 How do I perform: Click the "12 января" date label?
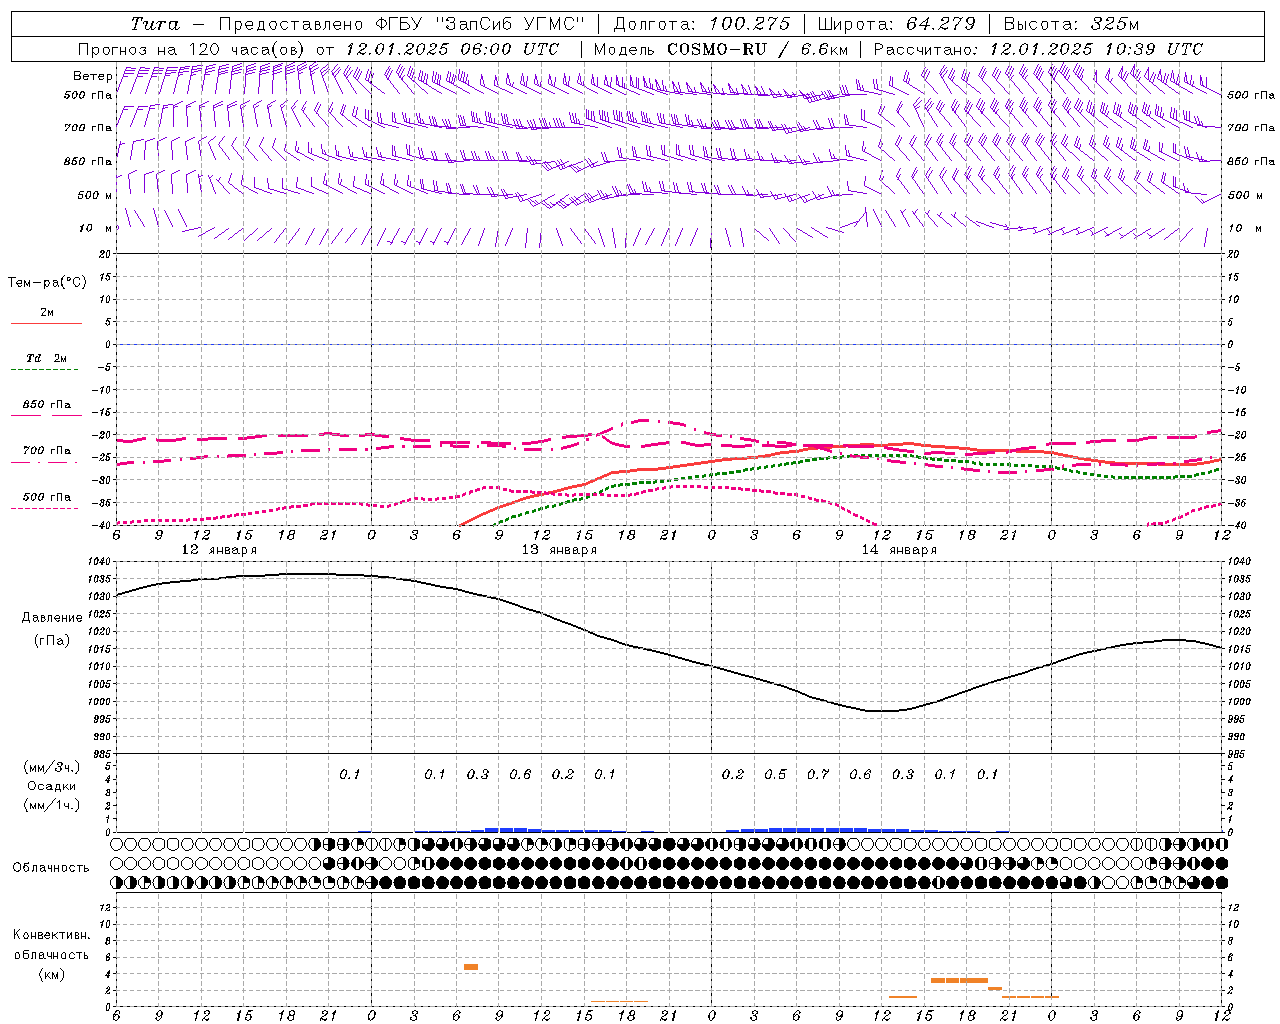(x=219, y=550)
